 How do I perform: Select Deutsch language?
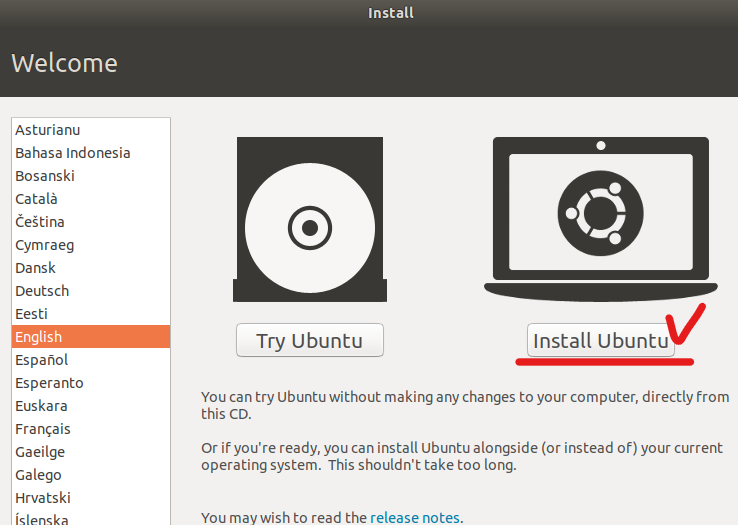tap(91, 291)
